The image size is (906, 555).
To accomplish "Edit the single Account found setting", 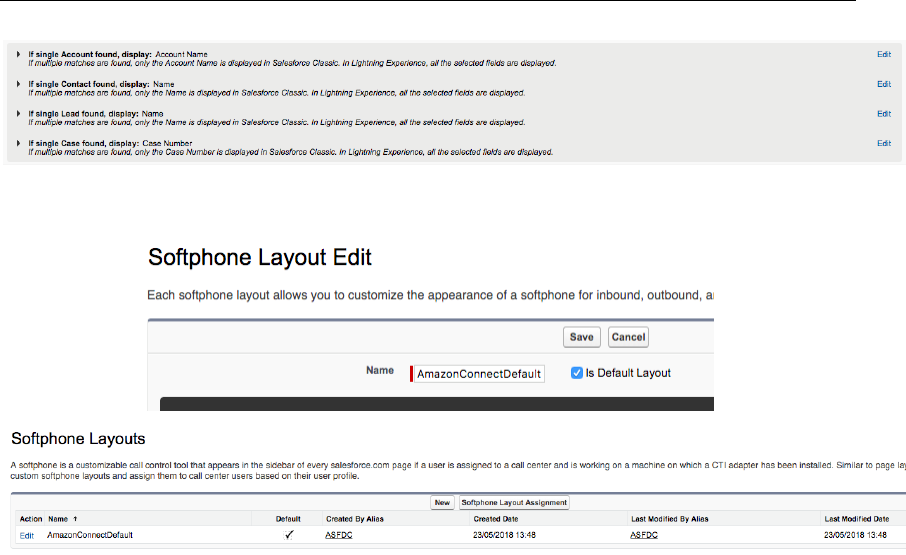I will coord(884,54).
